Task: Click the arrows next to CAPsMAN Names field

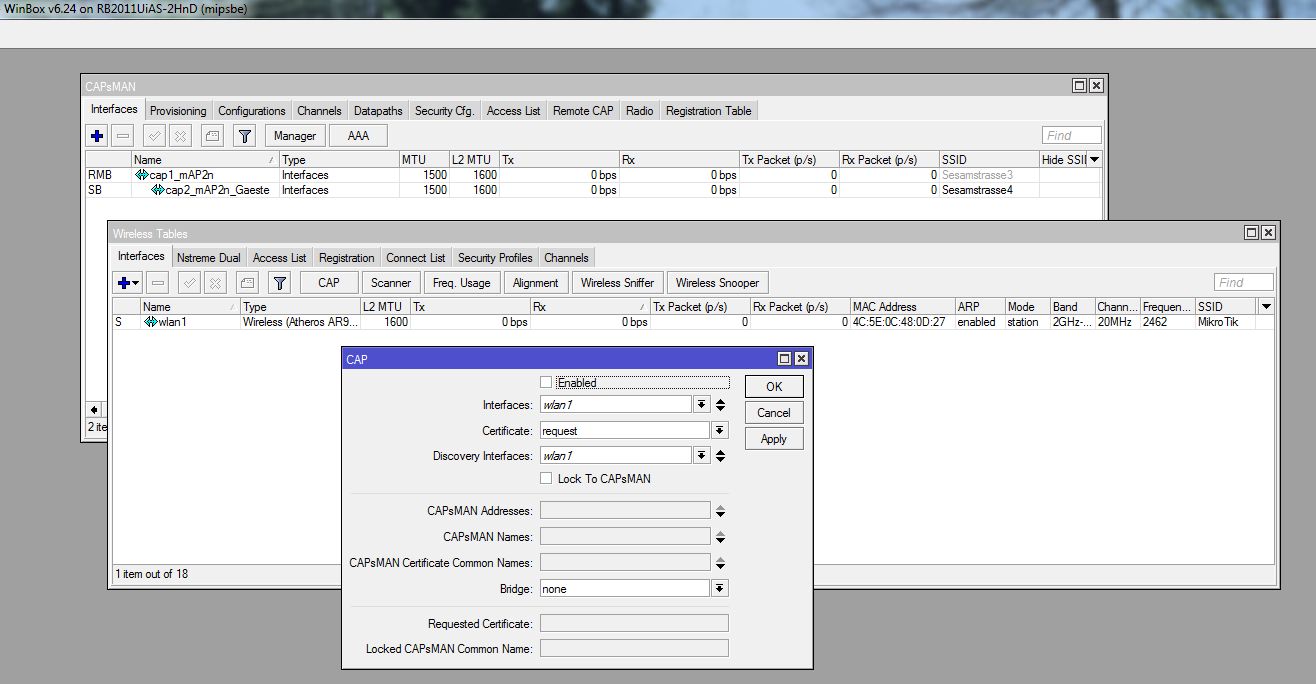Action: pos(721,537)
